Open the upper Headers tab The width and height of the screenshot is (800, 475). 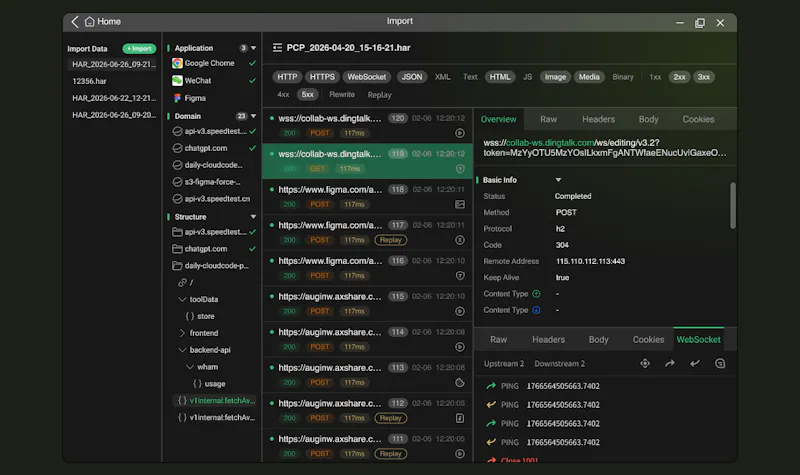[x=598, y=119]
